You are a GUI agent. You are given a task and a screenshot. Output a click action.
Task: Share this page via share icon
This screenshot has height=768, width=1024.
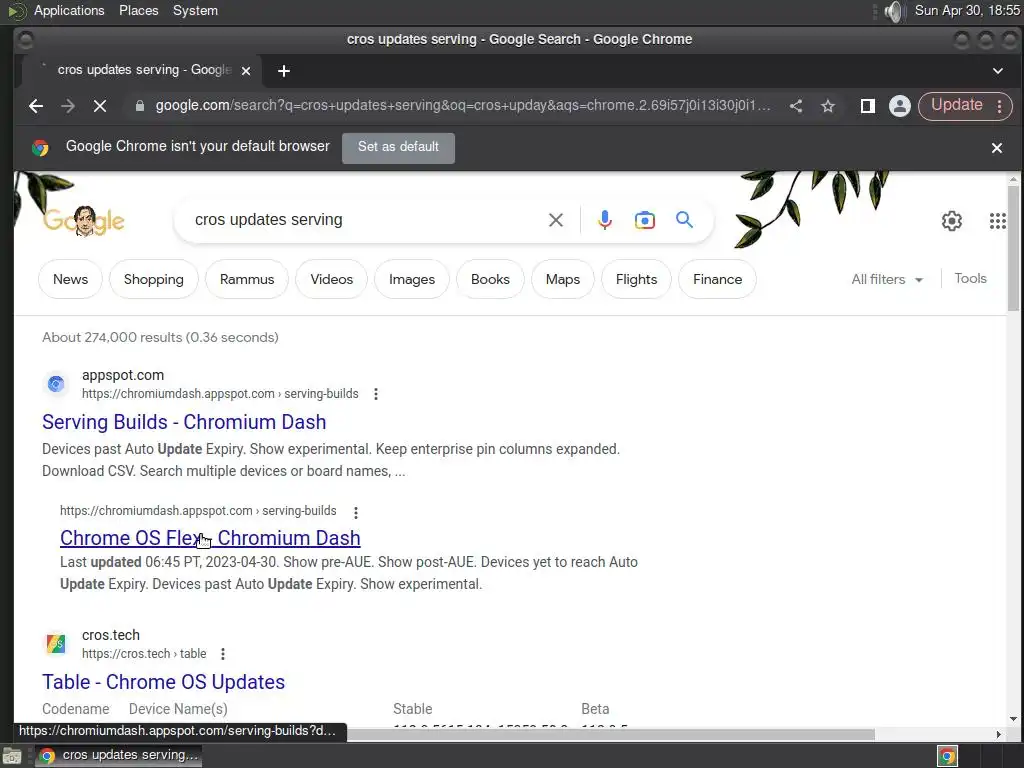(795, 106)
